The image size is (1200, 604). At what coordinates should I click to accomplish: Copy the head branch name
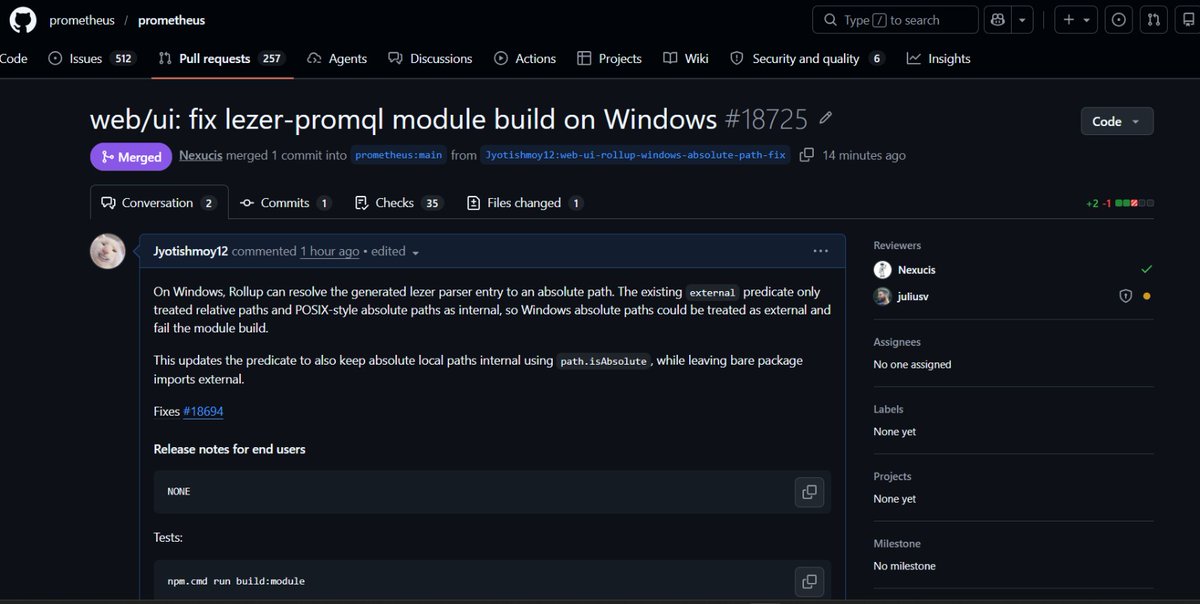click(807, 155)
